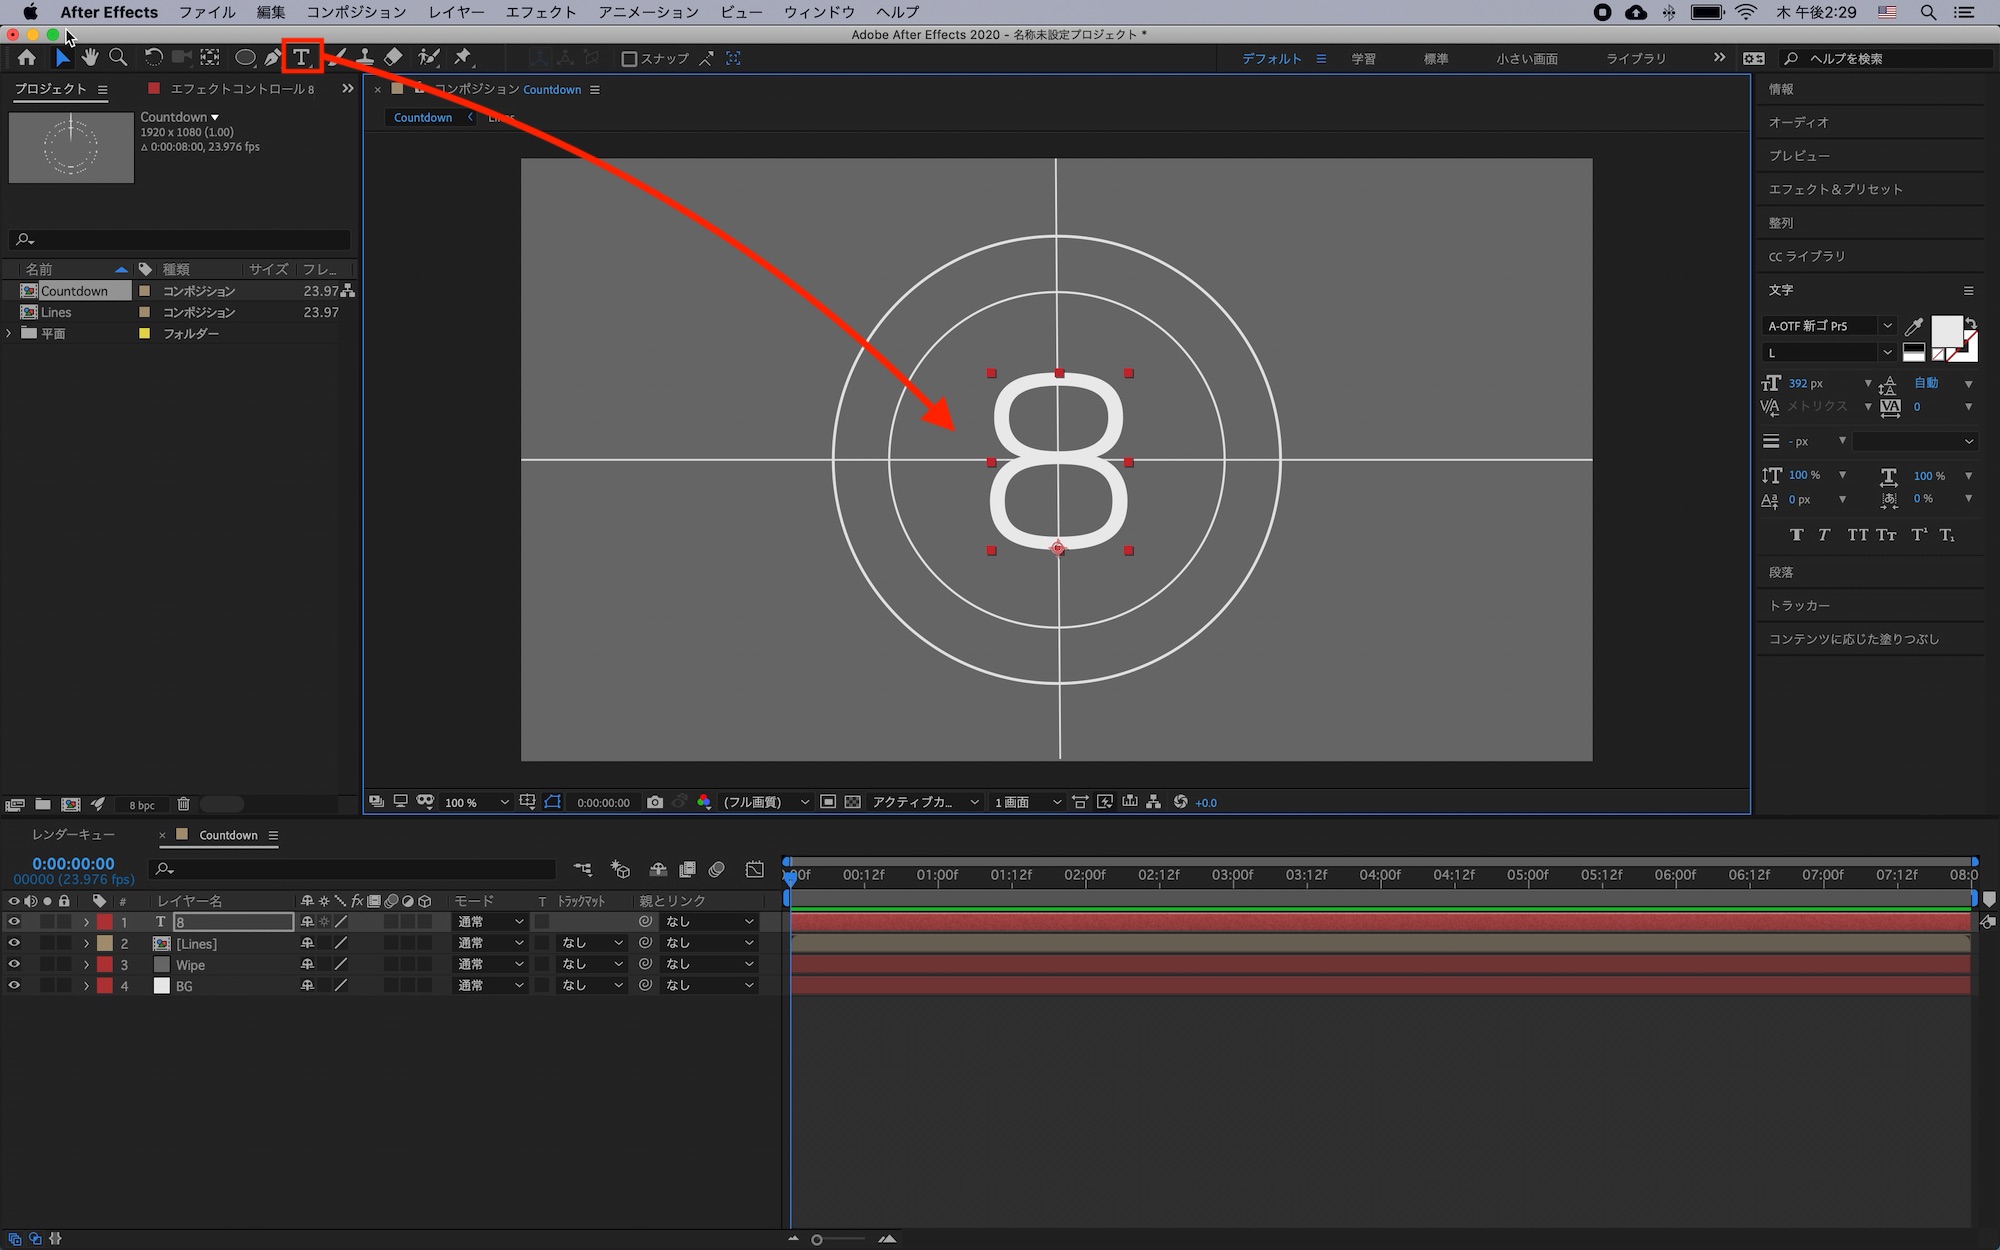Select the Puppet Pin tool
This screenshot has width=2000, height=1250.
click(463, 58)
